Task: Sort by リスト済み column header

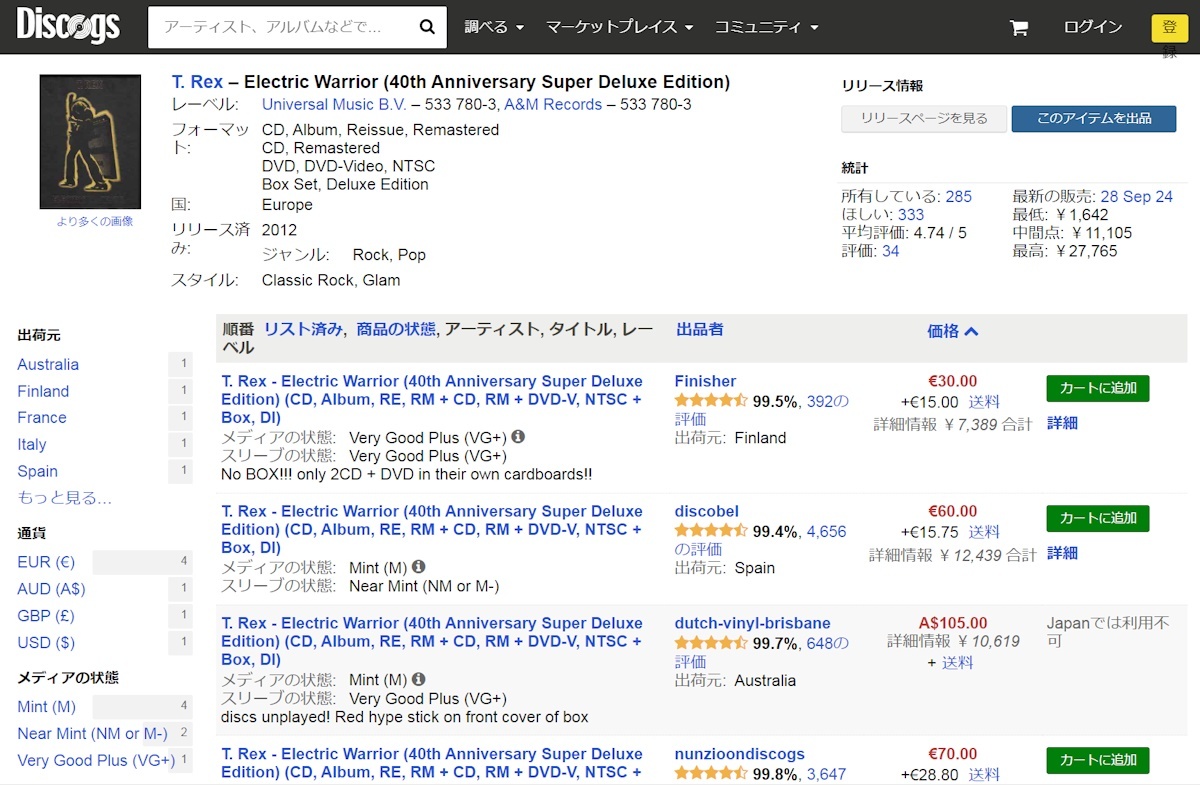Action: tap(303, 329)
